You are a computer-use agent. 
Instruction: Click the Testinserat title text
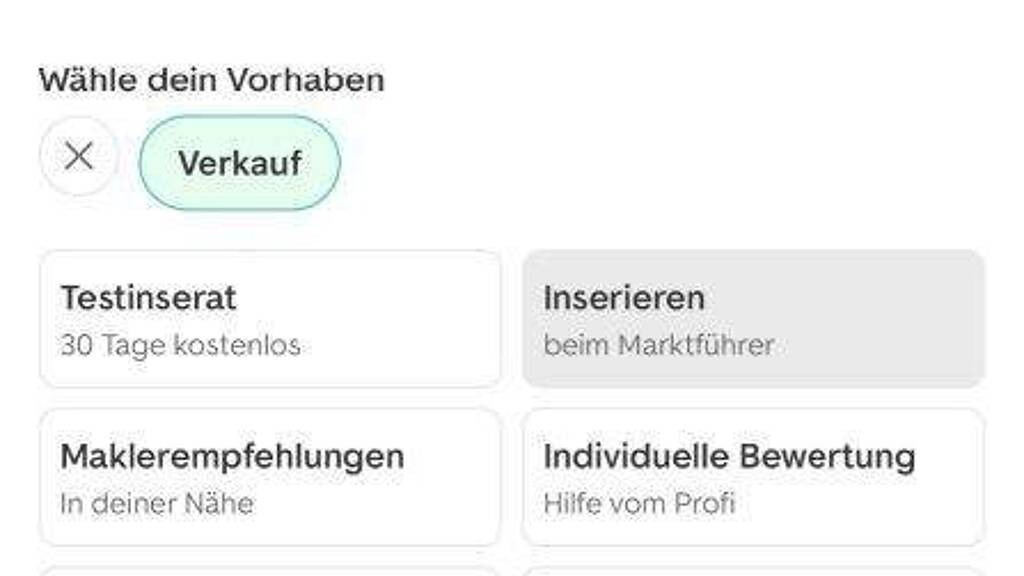tap(148, 298)
